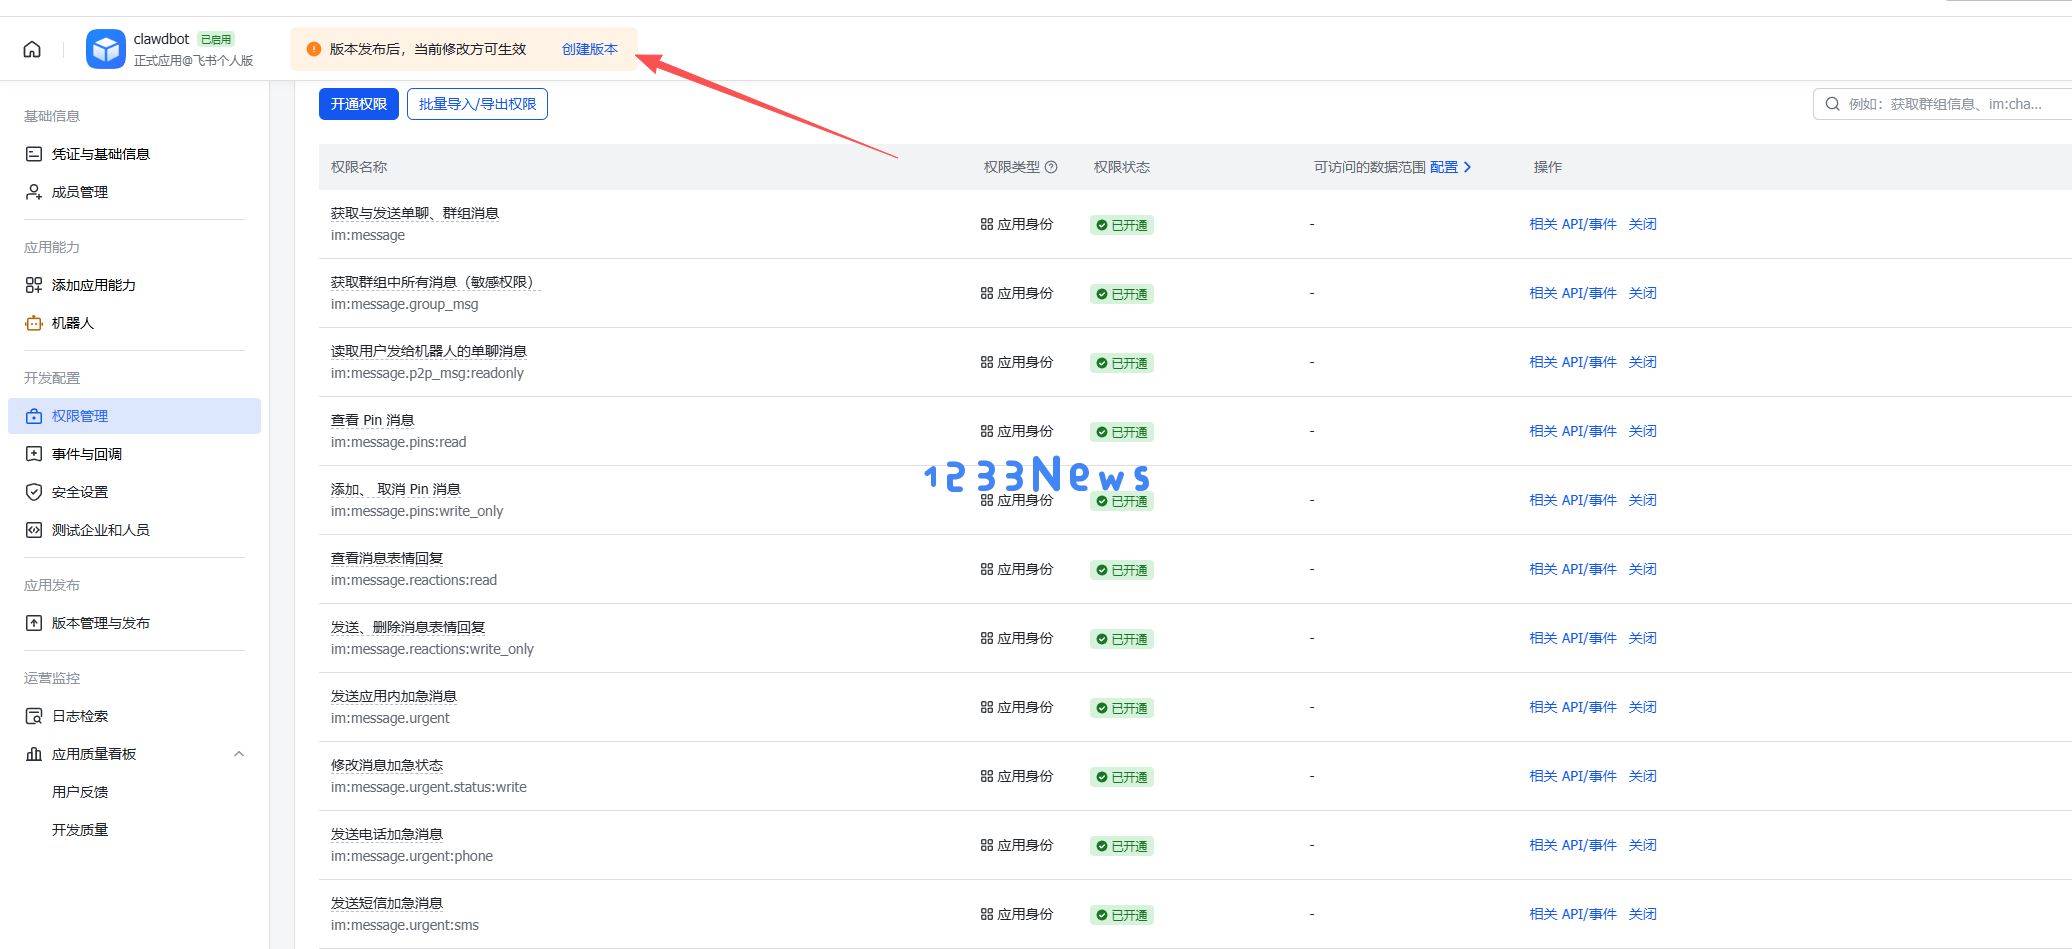Click the robot icon in sidebar
2072x949 pixels.
[x=34, y=323]
